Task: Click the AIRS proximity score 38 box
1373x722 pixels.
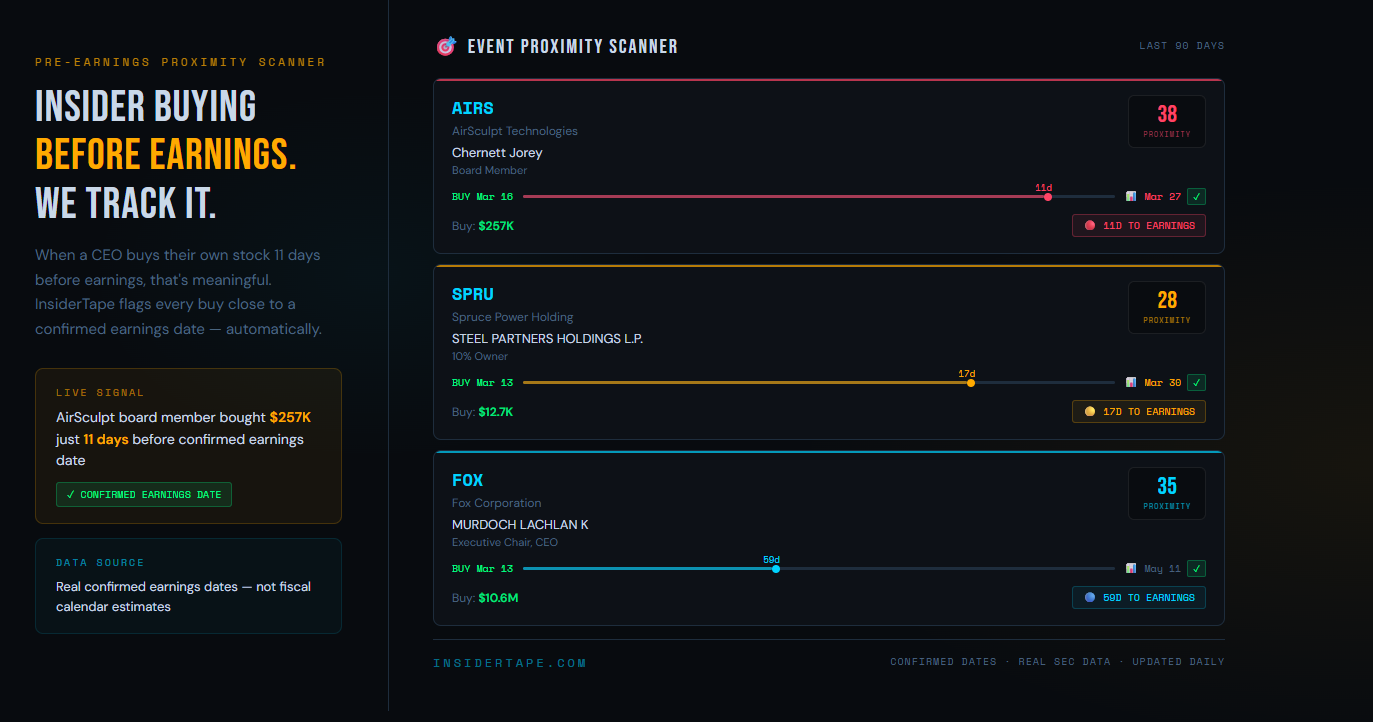Action: (1167, 121)
